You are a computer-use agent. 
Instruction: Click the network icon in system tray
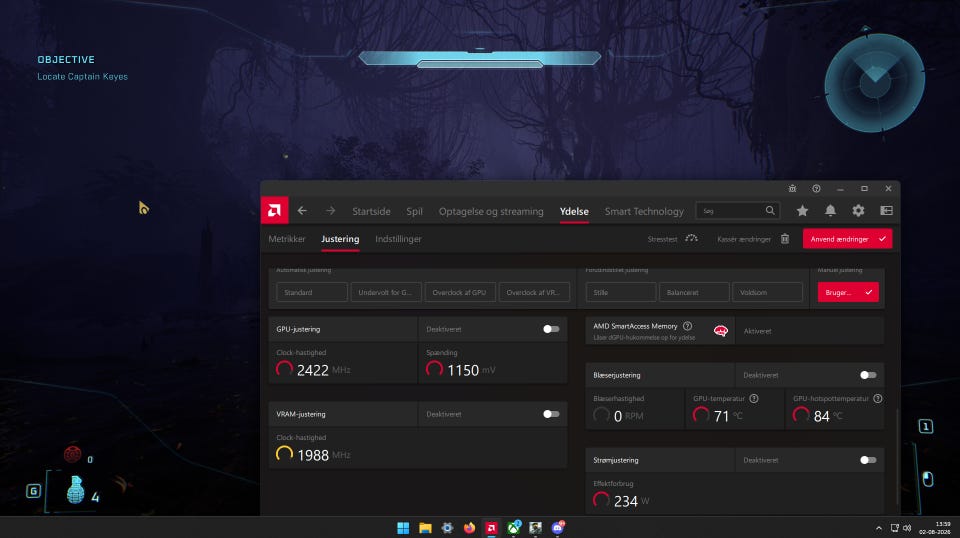point(894,528)
